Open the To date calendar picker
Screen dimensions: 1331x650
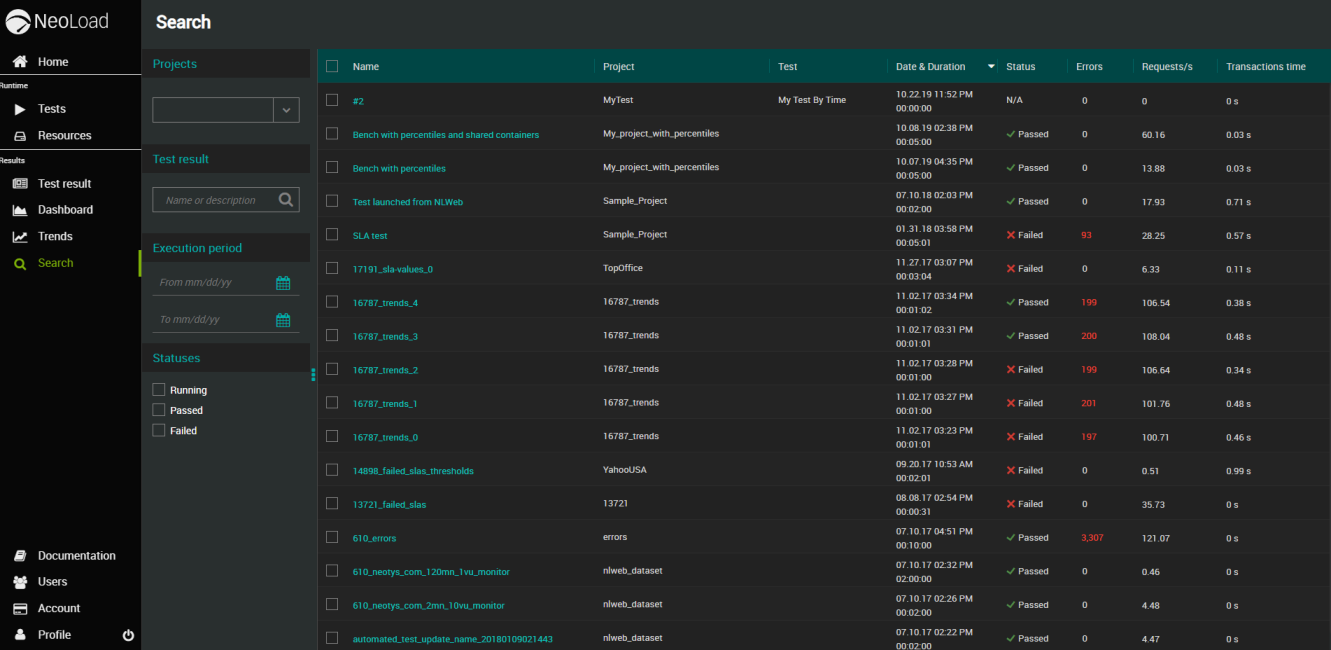coord(283,320)
